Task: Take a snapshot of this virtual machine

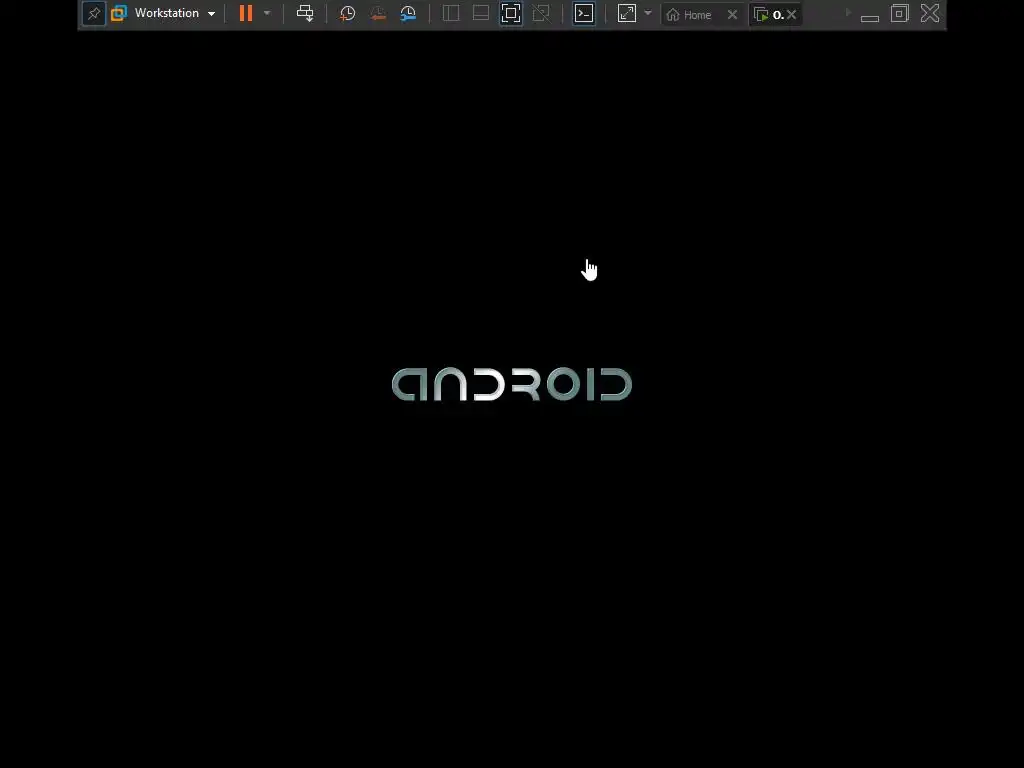Action: click(x=347, y=13)
